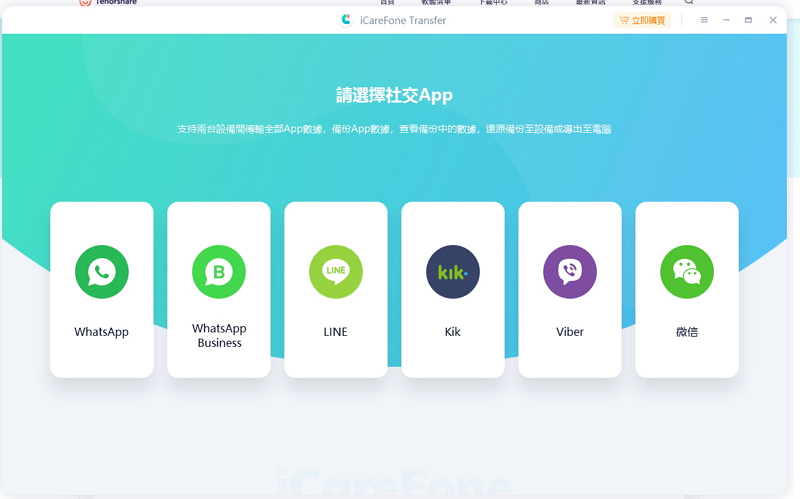Select the WhatsApp Business icon

pyautogui.click(x=219, y=272)
